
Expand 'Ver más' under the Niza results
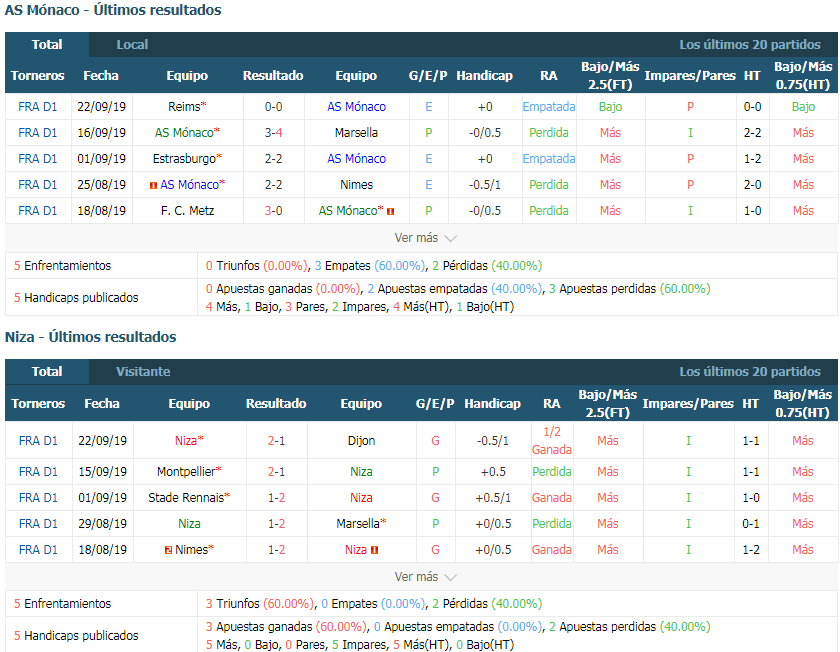click(425, 577)
